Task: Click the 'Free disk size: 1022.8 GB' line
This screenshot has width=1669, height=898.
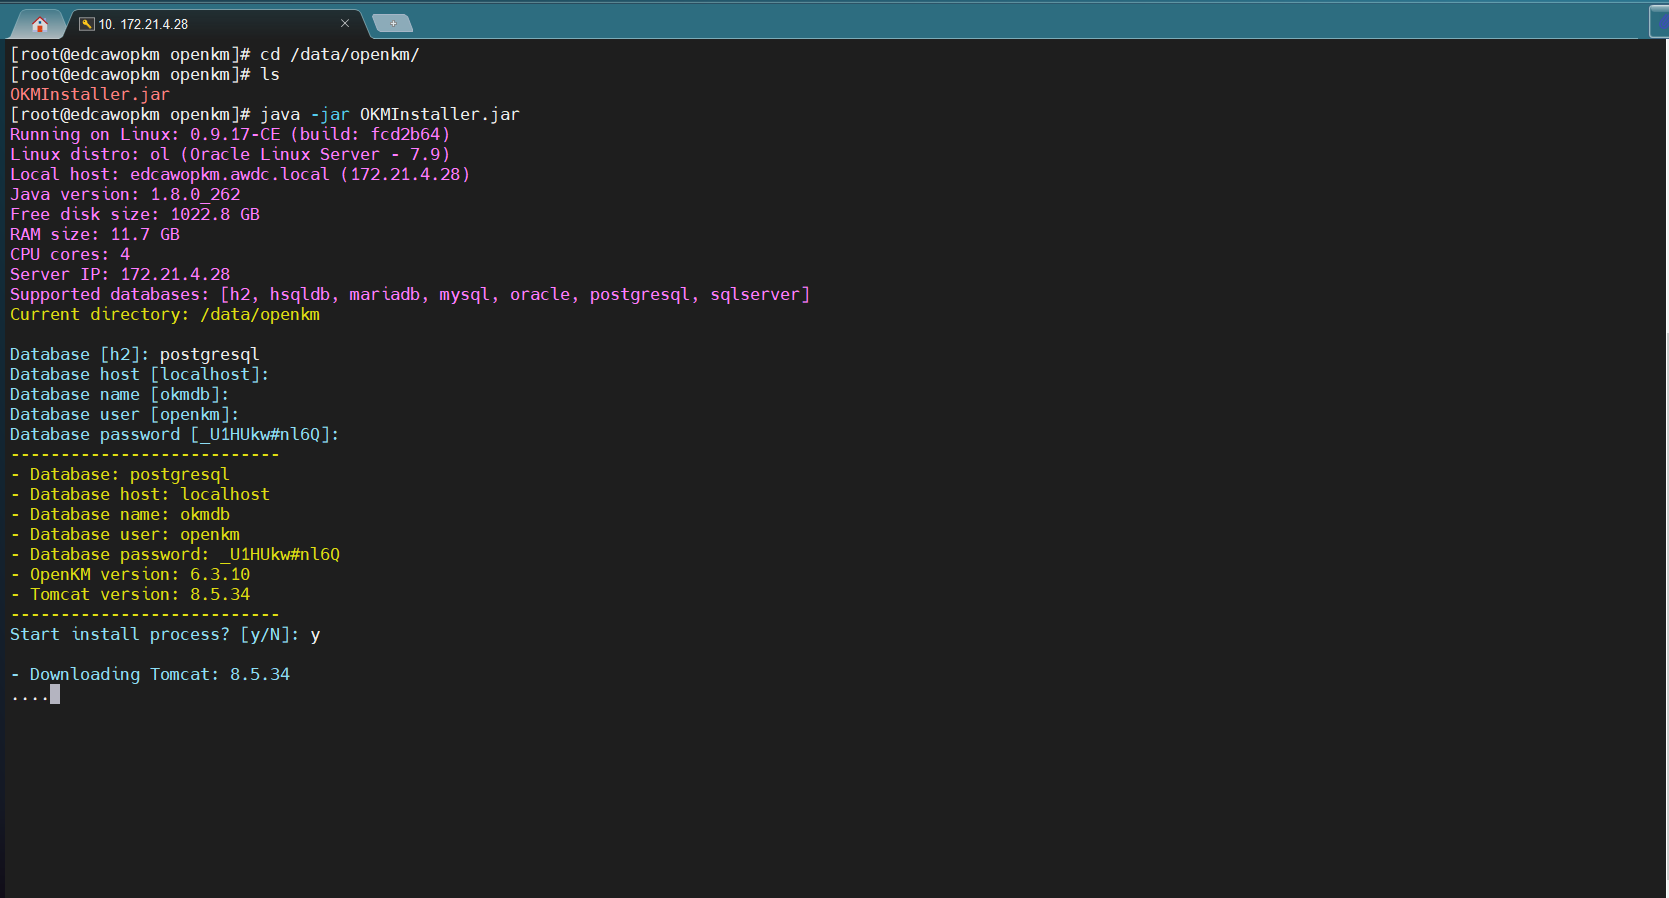Action: [x=135, y=214]
